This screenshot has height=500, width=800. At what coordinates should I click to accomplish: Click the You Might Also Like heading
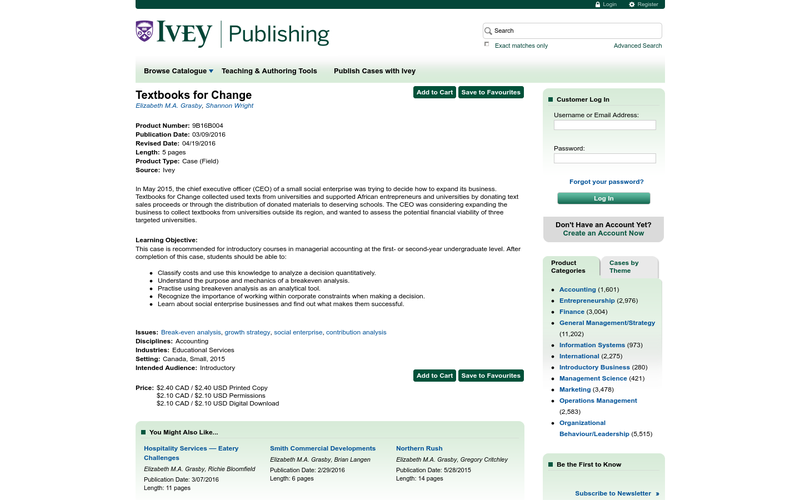(x=183, y=433)
